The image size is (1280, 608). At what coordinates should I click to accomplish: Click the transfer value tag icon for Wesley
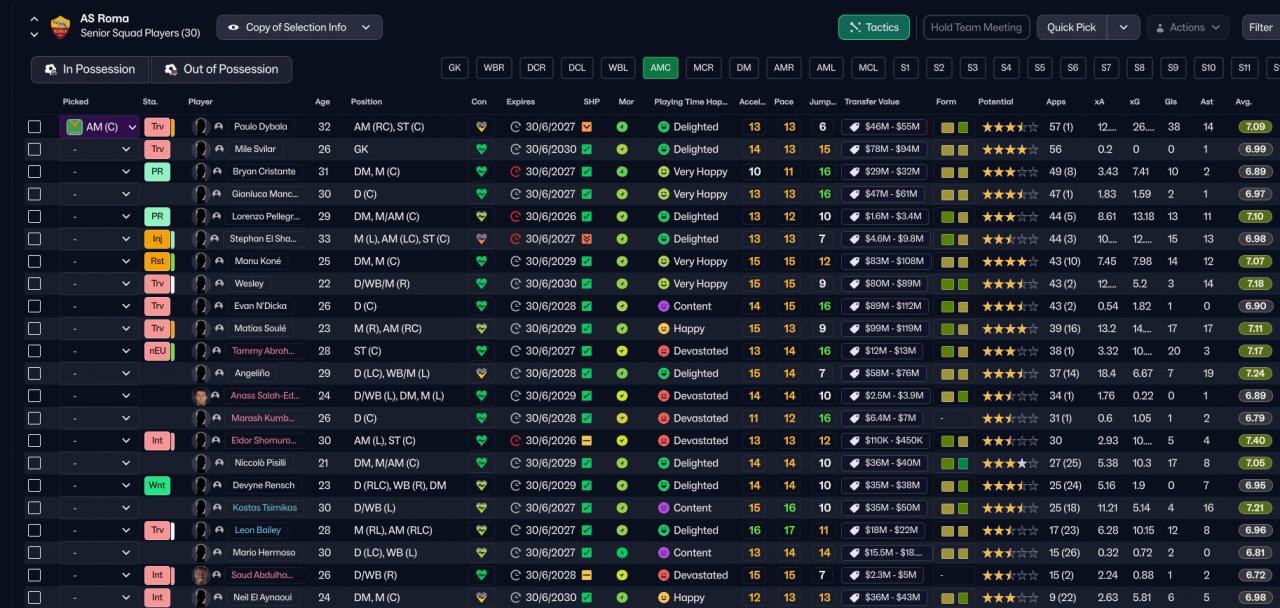click(855, 284)
